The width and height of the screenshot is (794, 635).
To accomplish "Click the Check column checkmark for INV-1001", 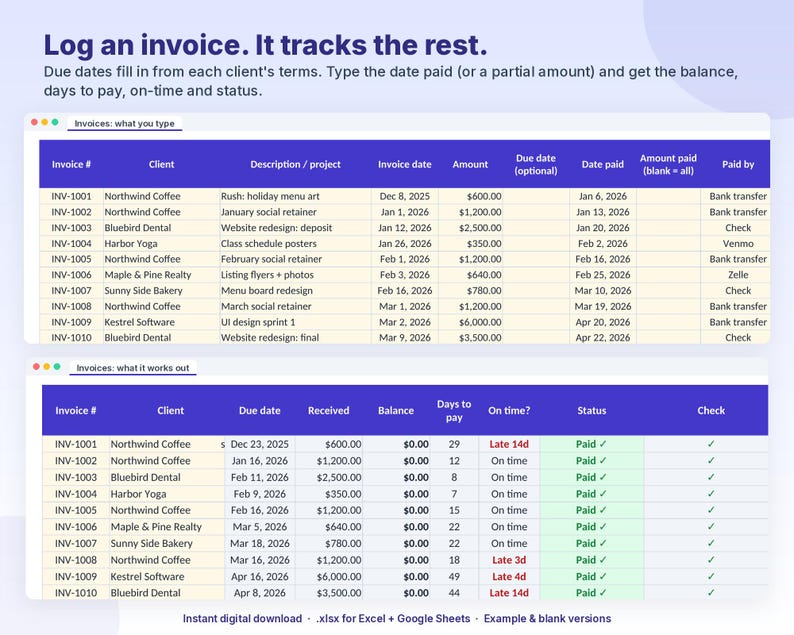I will [711, 444].
